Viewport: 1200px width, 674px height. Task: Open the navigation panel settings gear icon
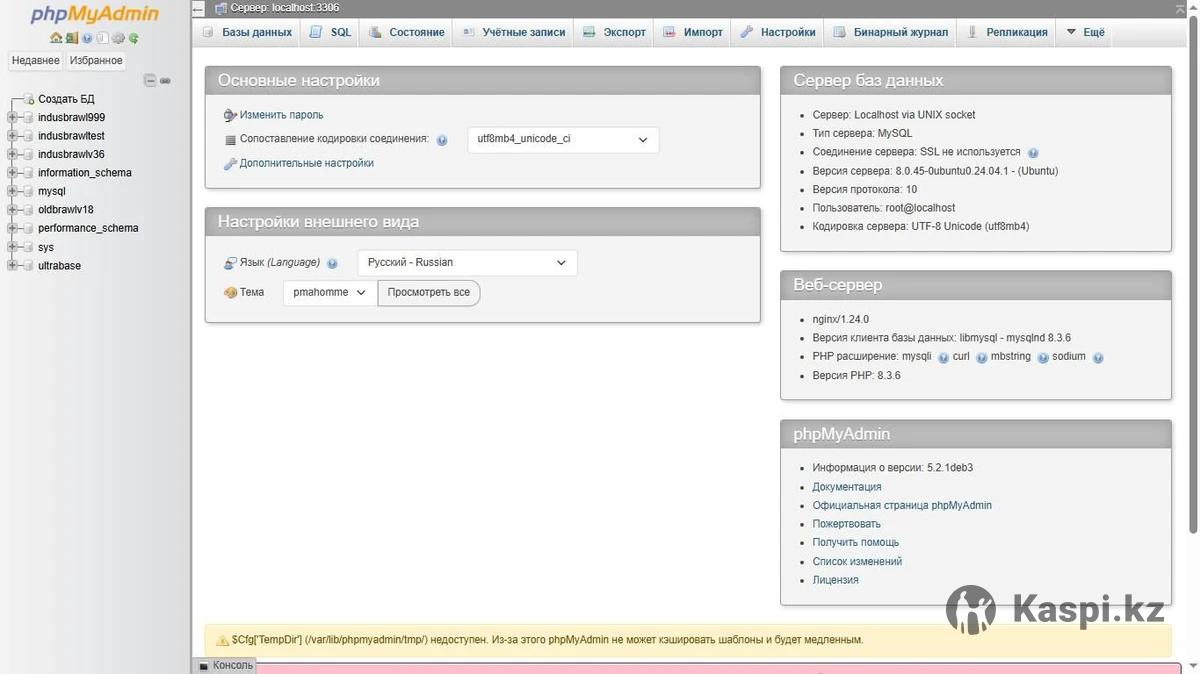(x=118, y=38)
